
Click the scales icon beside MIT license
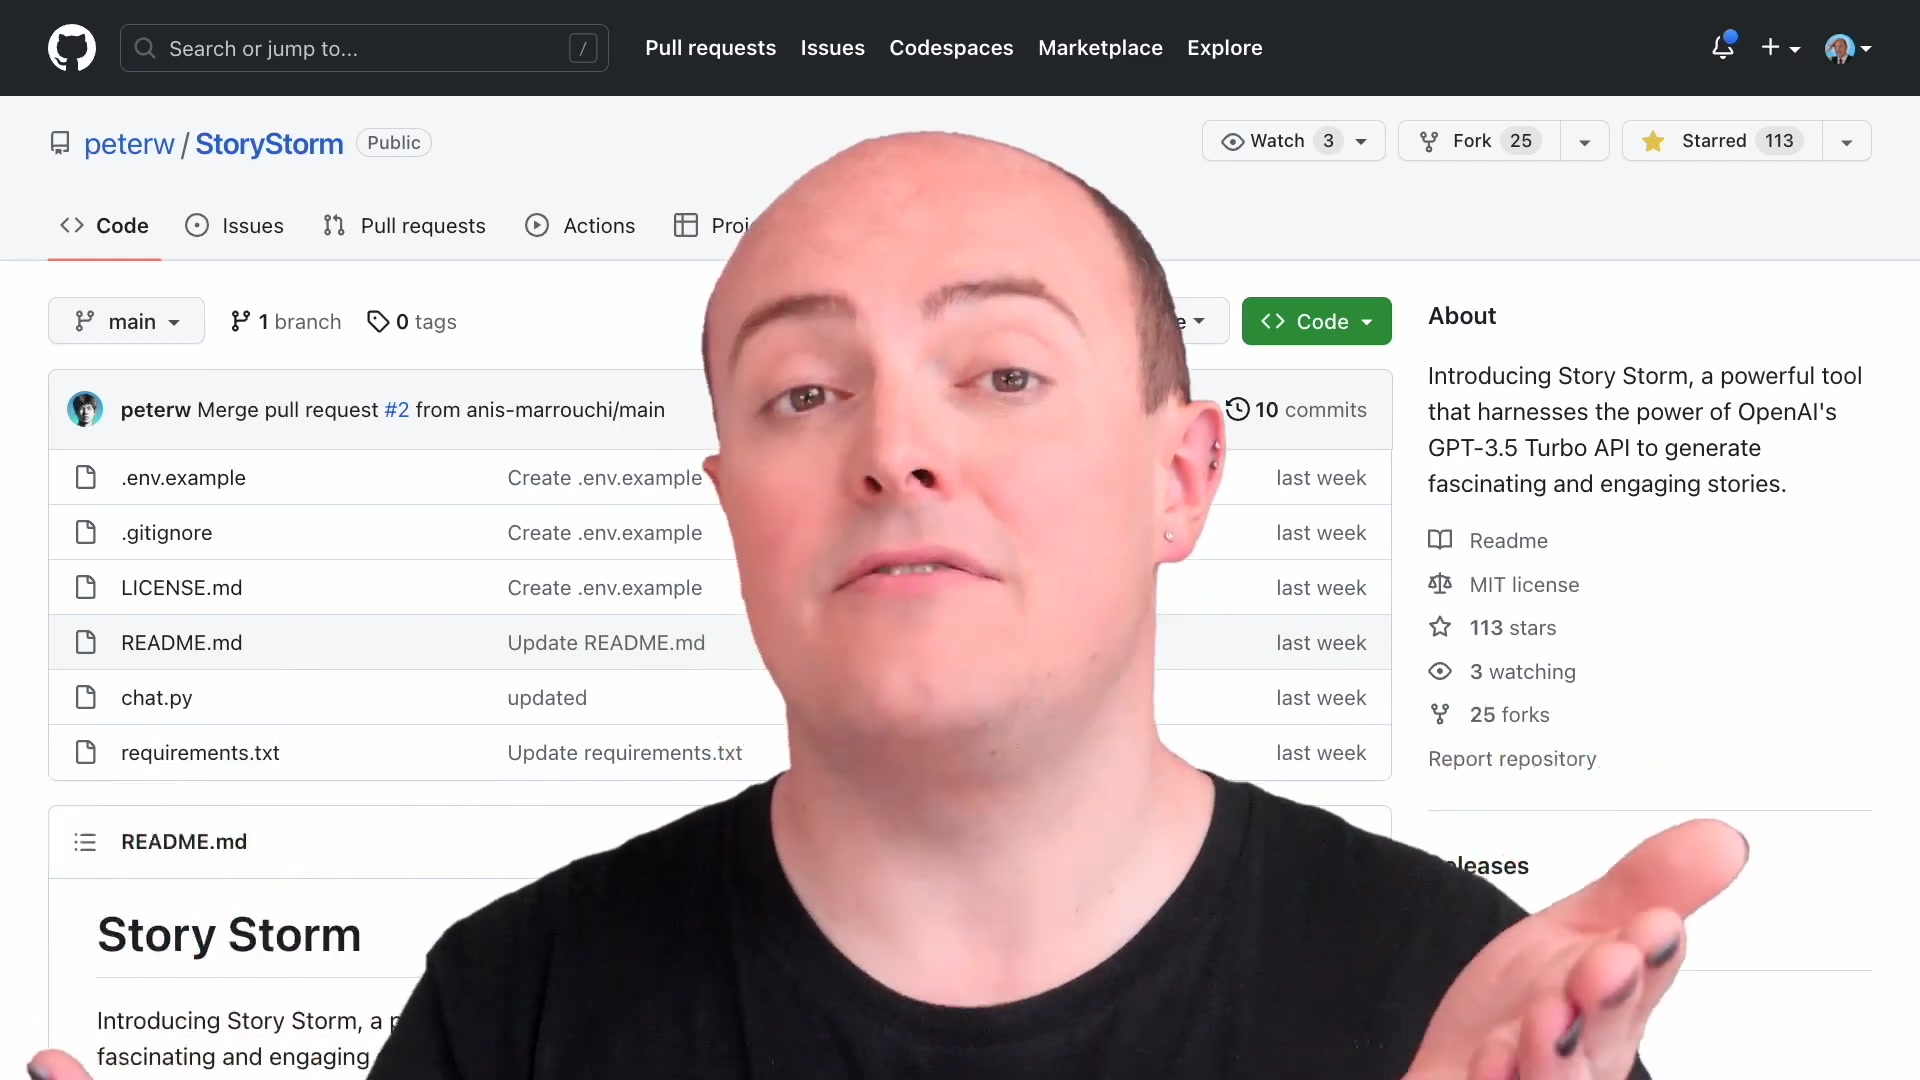[1440, 583]
